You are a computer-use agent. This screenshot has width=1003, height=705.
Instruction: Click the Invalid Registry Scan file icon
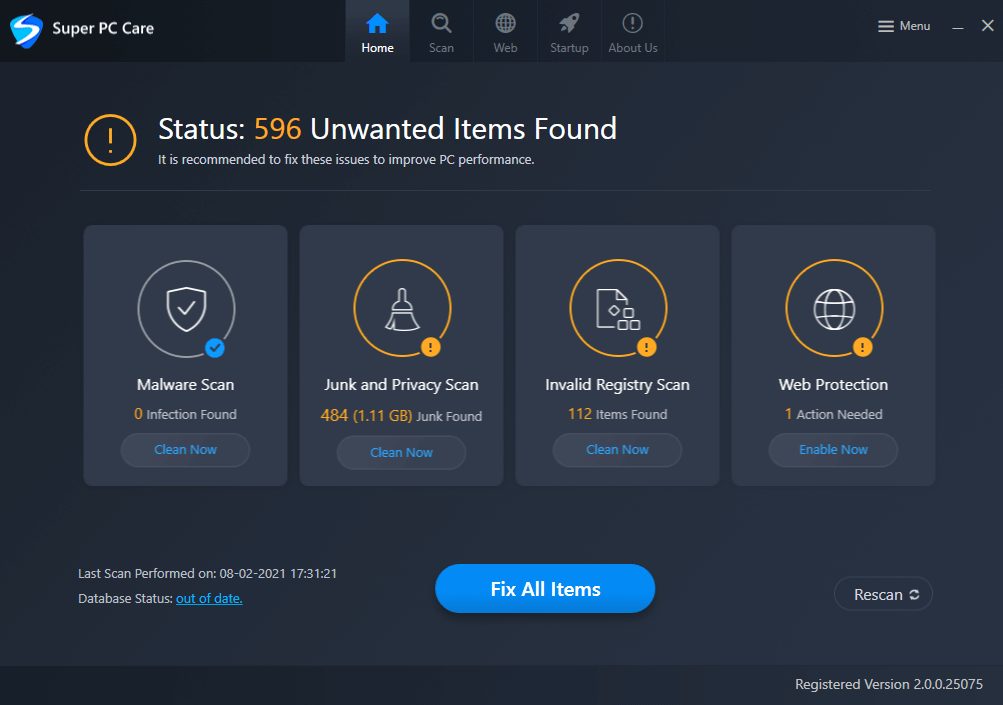click(618, 310)
